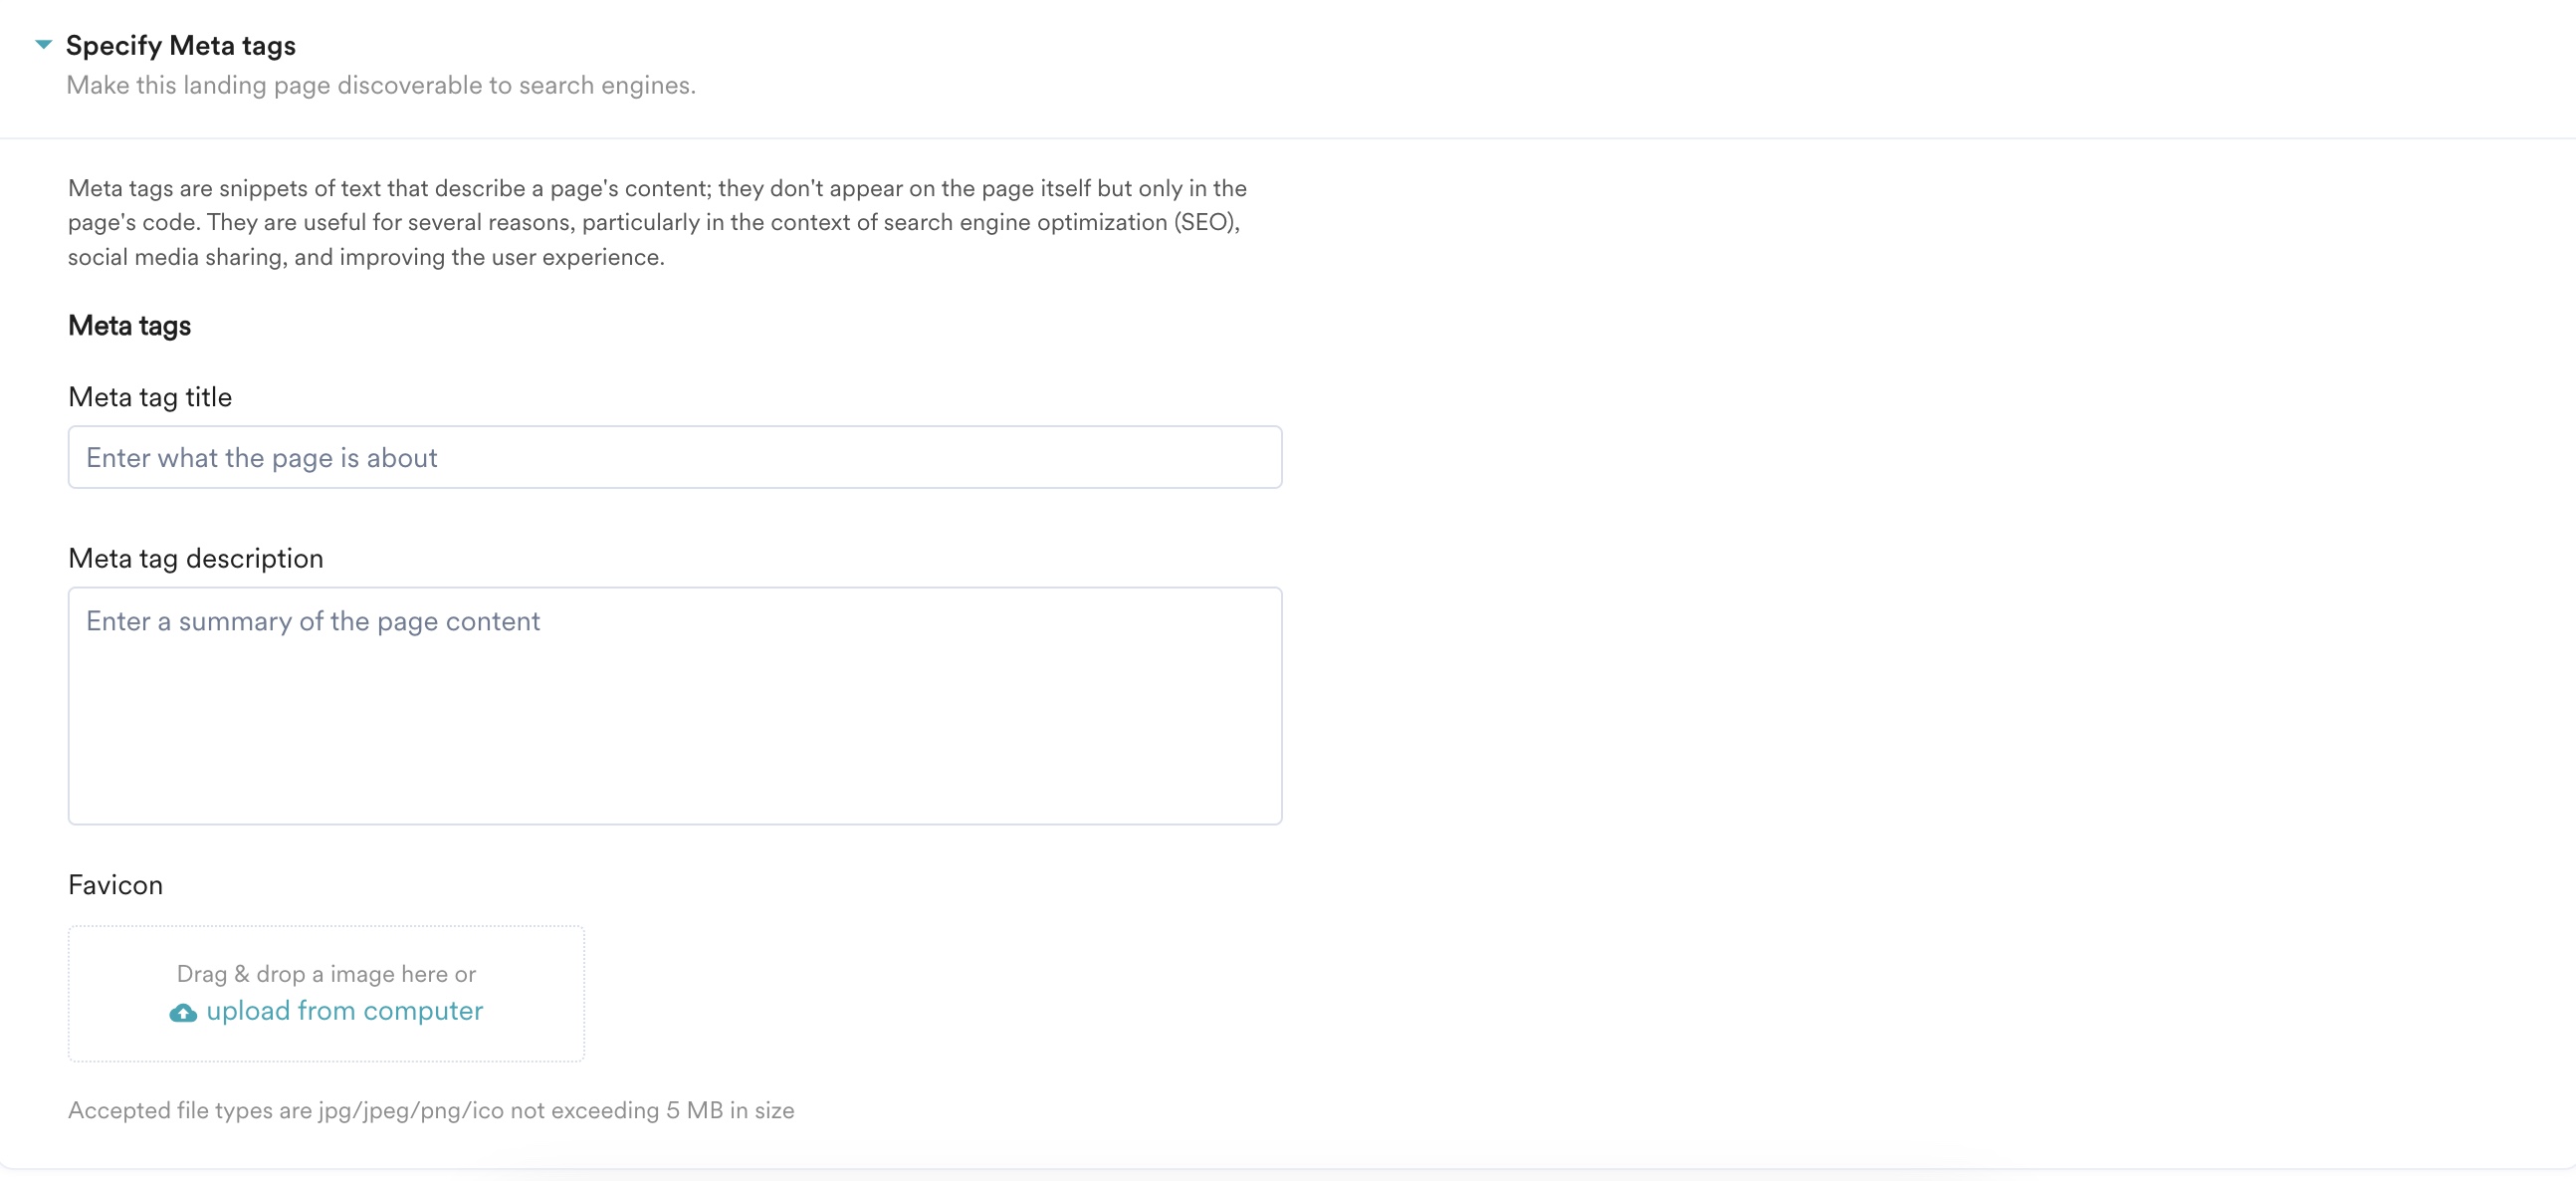
Task: Click the "Specify Meta tags" section heading
Action: 181,45
